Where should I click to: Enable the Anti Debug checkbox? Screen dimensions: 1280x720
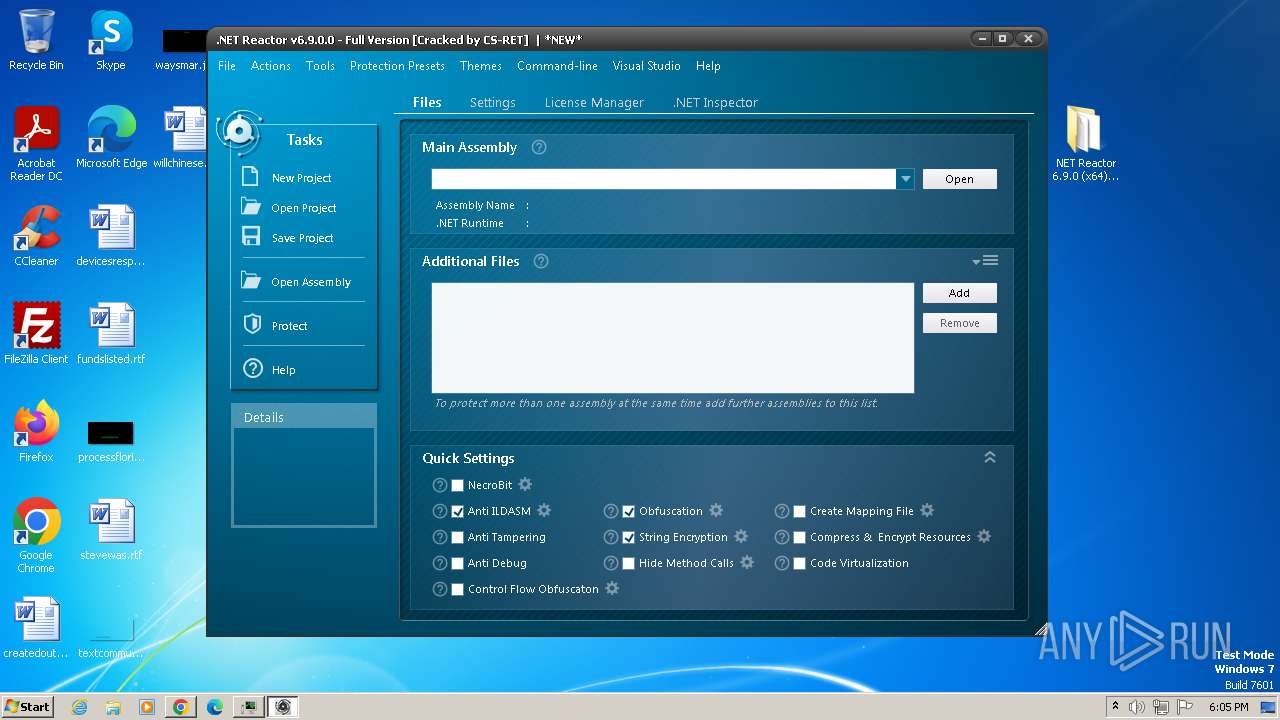click(x=458, y=563)
